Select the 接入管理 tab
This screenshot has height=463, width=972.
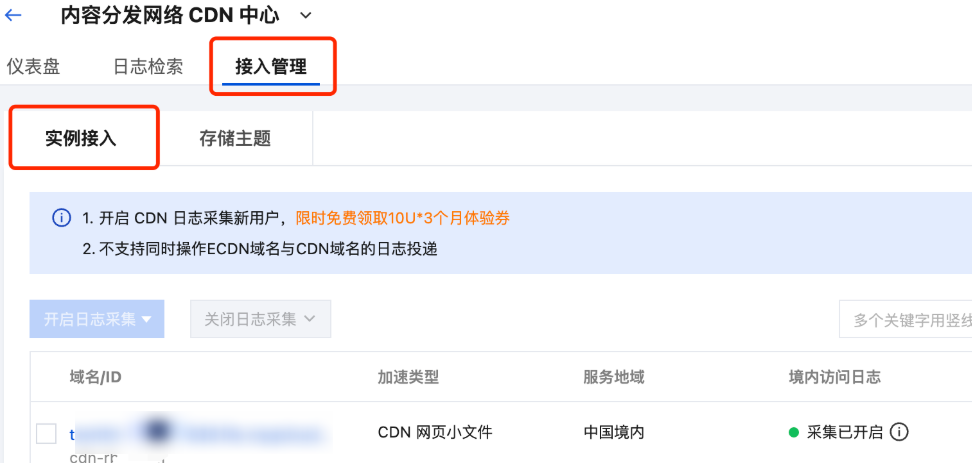tap(271, 67)
